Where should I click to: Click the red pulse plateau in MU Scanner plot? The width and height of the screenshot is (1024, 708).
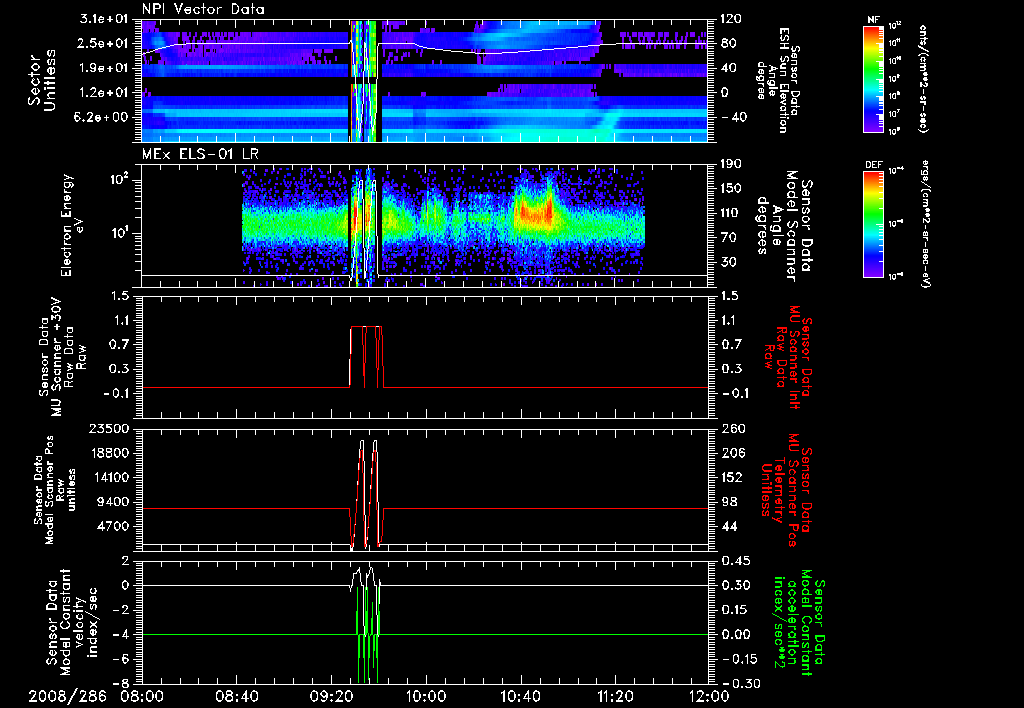coord(366,327)
